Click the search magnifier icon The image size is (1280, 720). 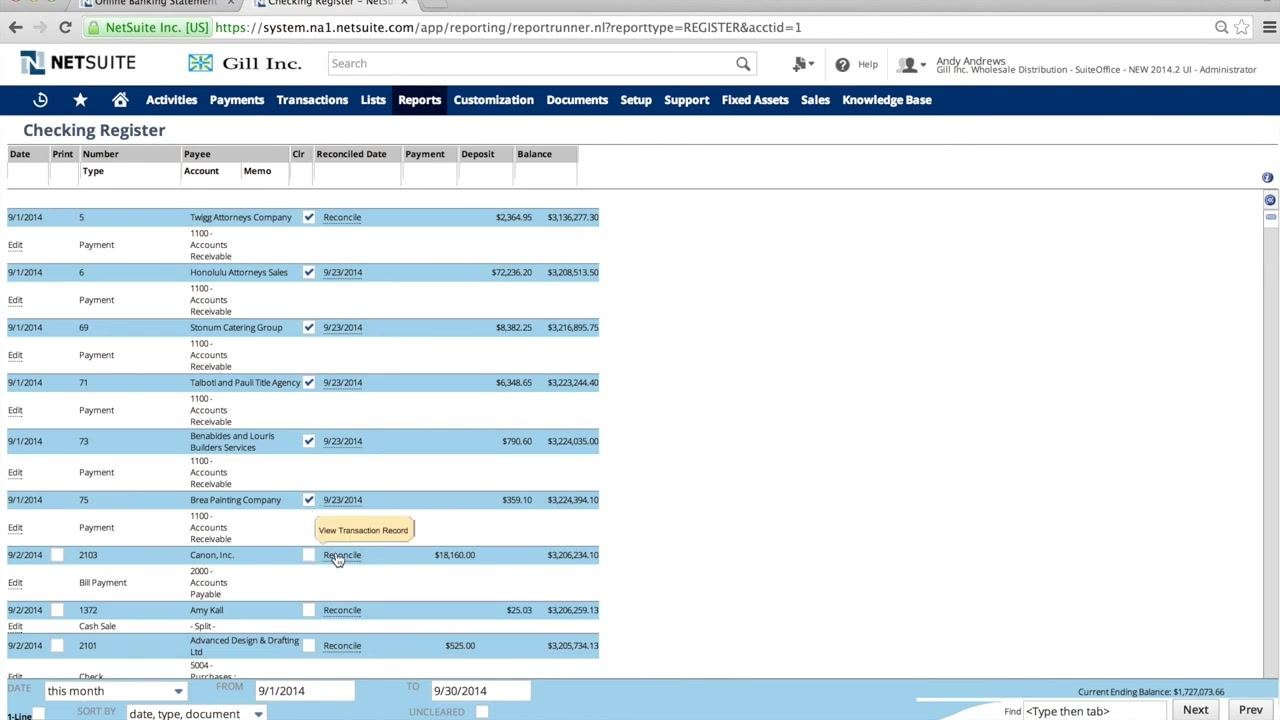click(x=743, y=64)
